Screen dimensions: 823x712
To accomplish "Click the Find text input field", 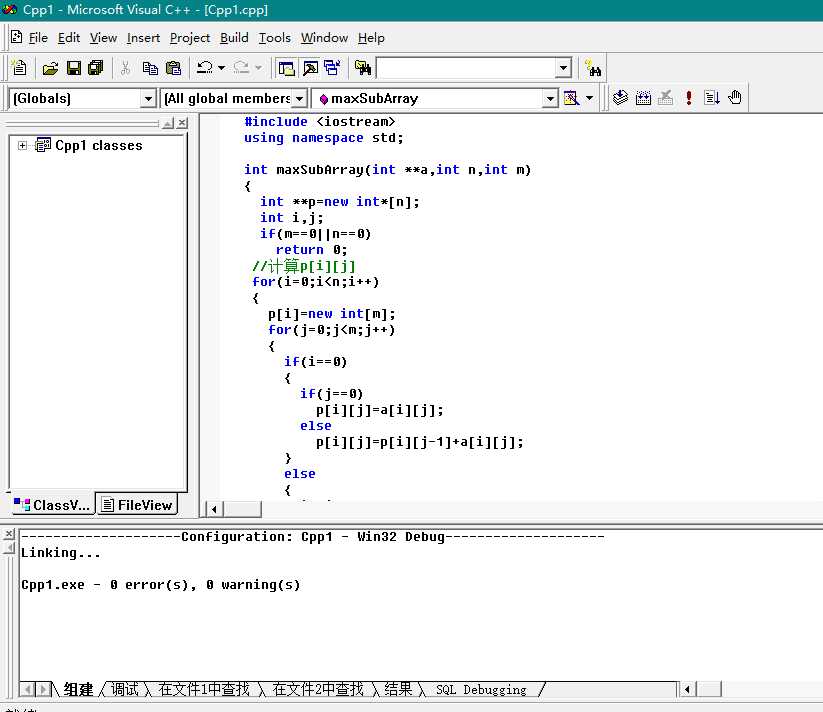I will [x=466, y=68].
